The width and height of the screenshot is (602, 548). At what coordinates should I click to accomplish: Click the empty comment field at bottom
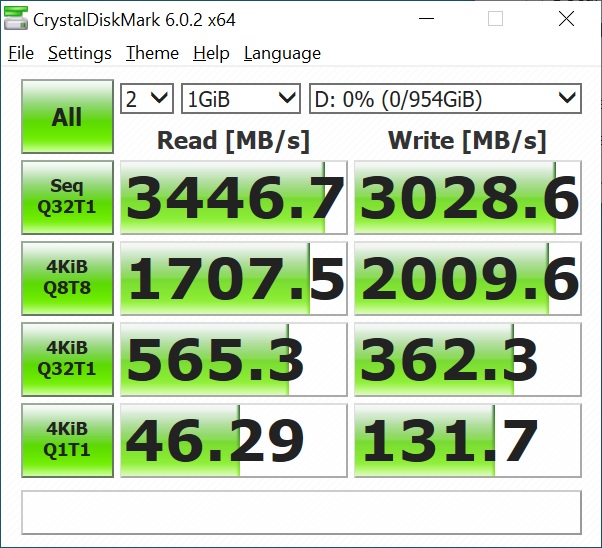tap(301, 513)
